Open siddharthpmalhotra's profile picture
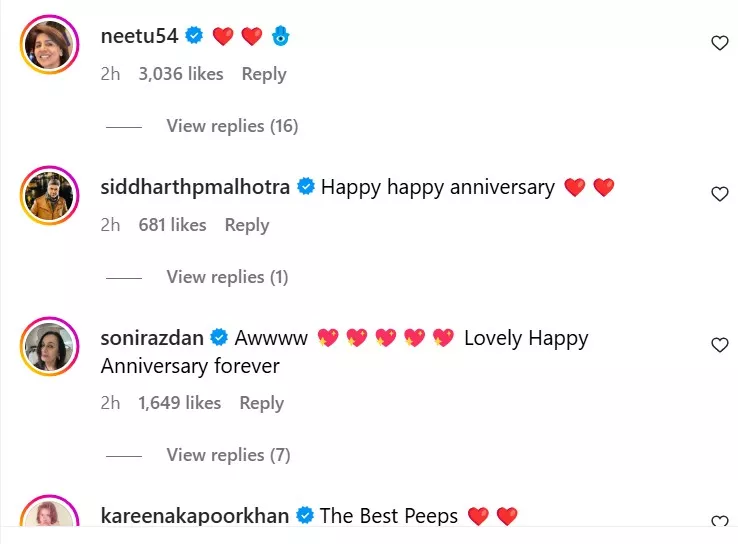Viewport: 738px width, 544px height. [x=49, y=195]
